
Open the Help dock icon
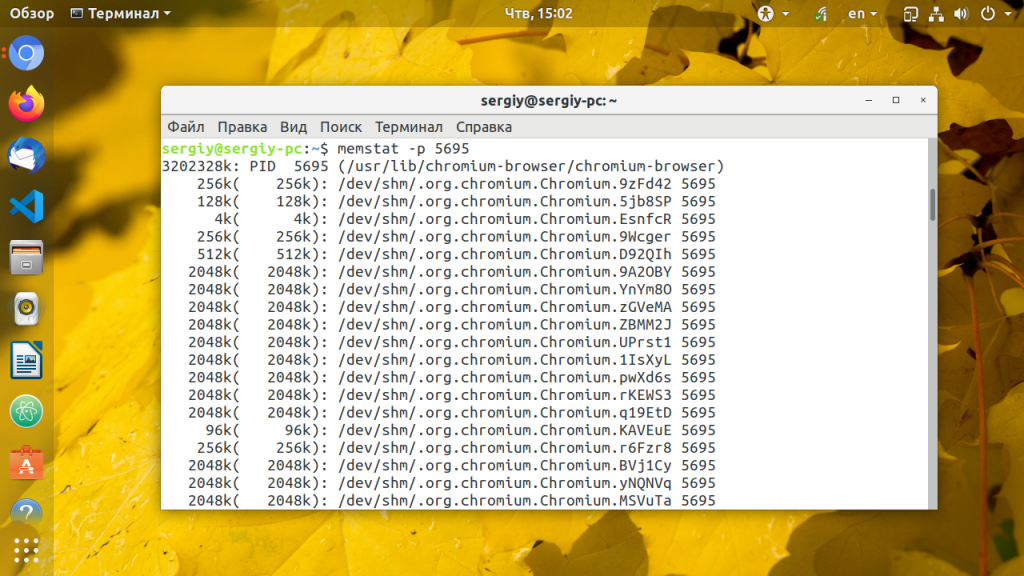point(26,513)
